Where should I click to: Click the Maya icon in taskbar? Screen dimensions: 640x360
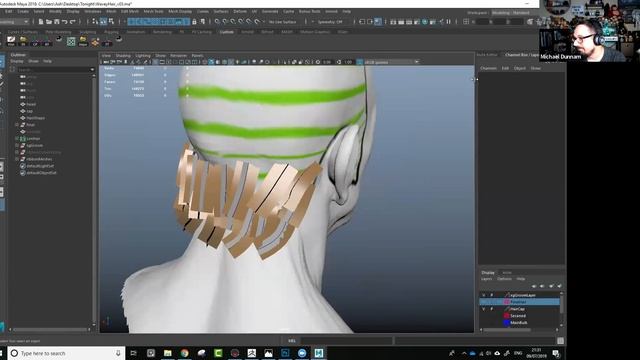[319, 353]
